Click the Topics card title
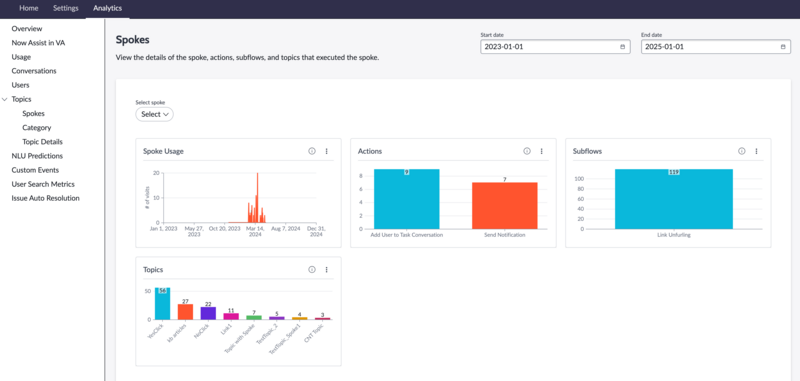800x381 pixels. point(153,269)
